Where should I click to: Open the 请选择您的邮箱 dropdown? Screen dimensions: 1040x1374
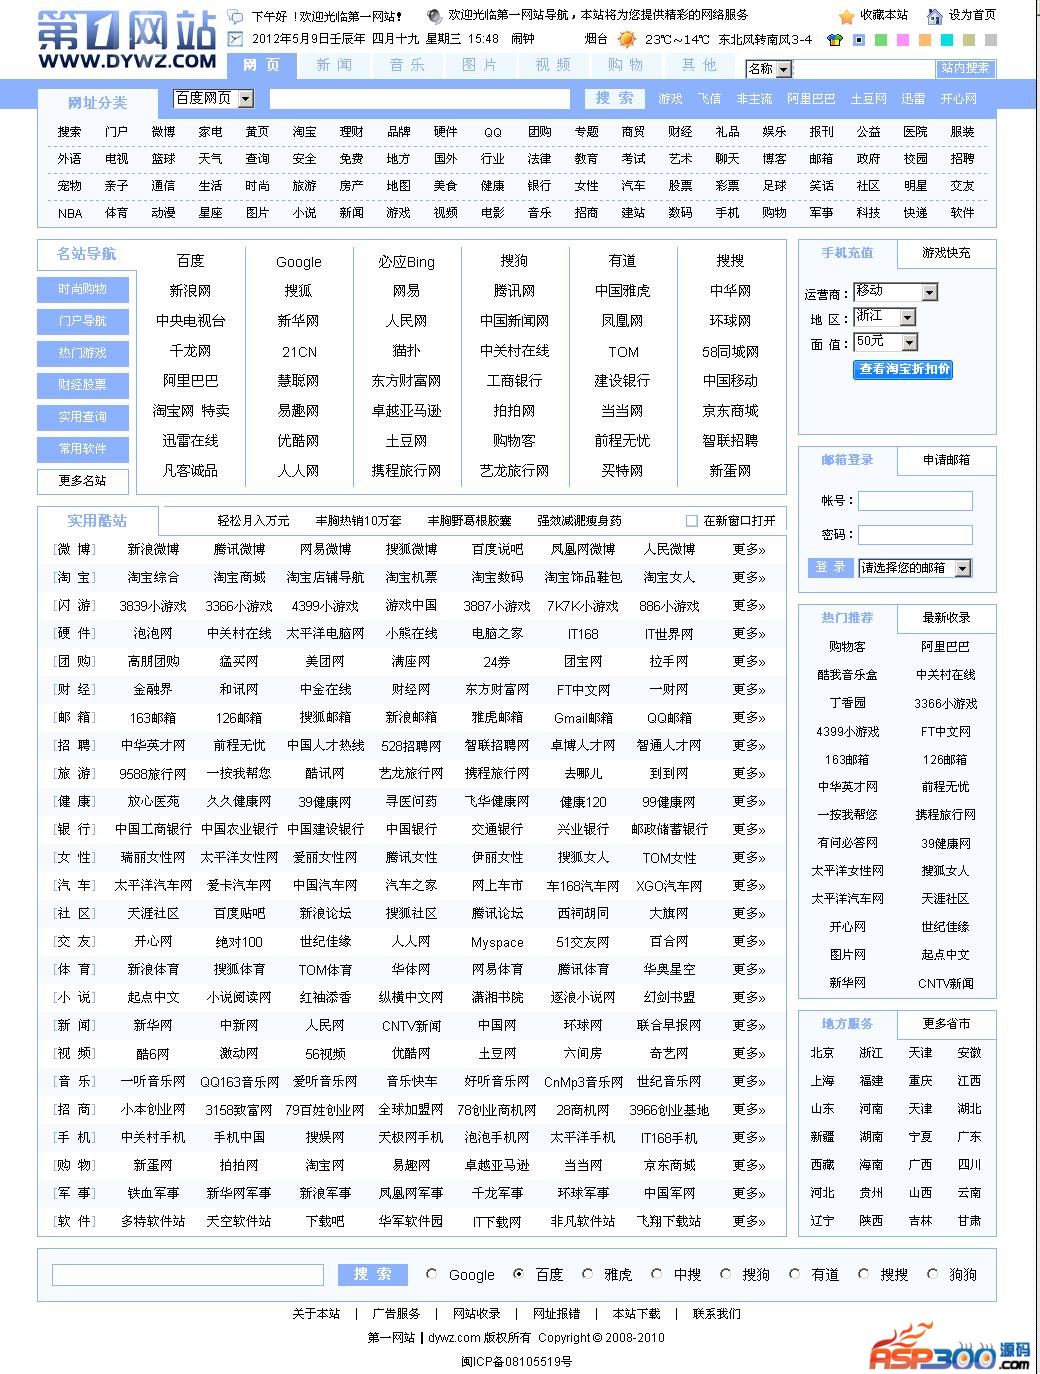tap(915, 568)
